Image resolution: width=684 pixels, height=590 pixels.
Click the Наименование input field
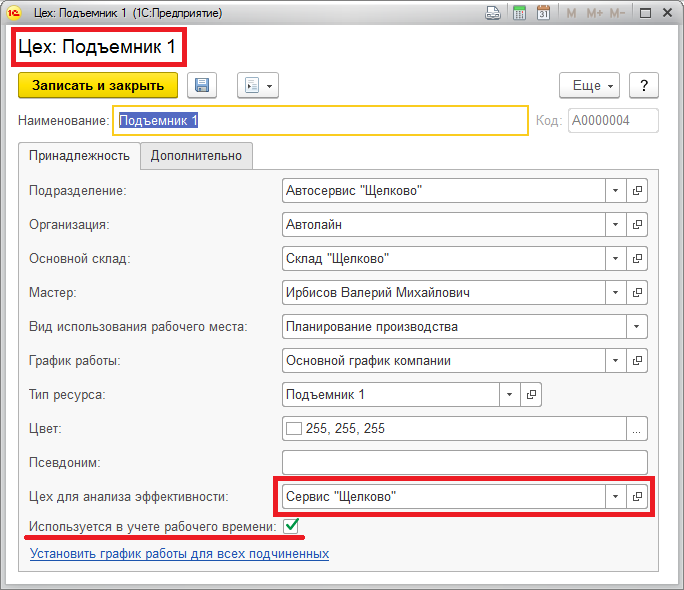click(321, 120)
